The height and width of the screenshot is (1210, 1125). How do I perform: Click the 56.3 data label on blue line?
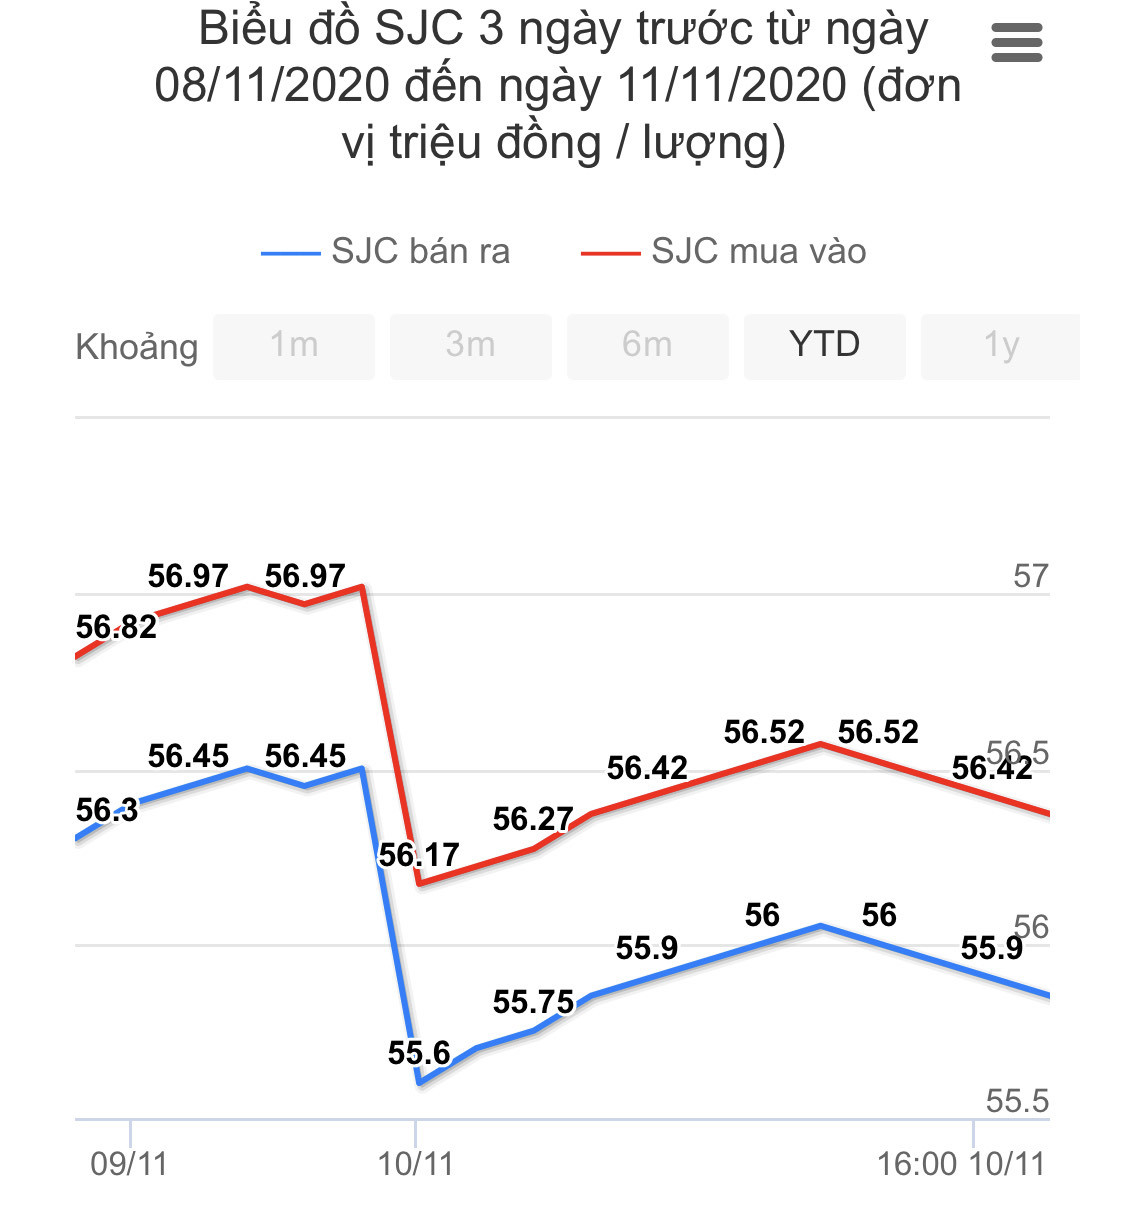click(x=107, y=809)
